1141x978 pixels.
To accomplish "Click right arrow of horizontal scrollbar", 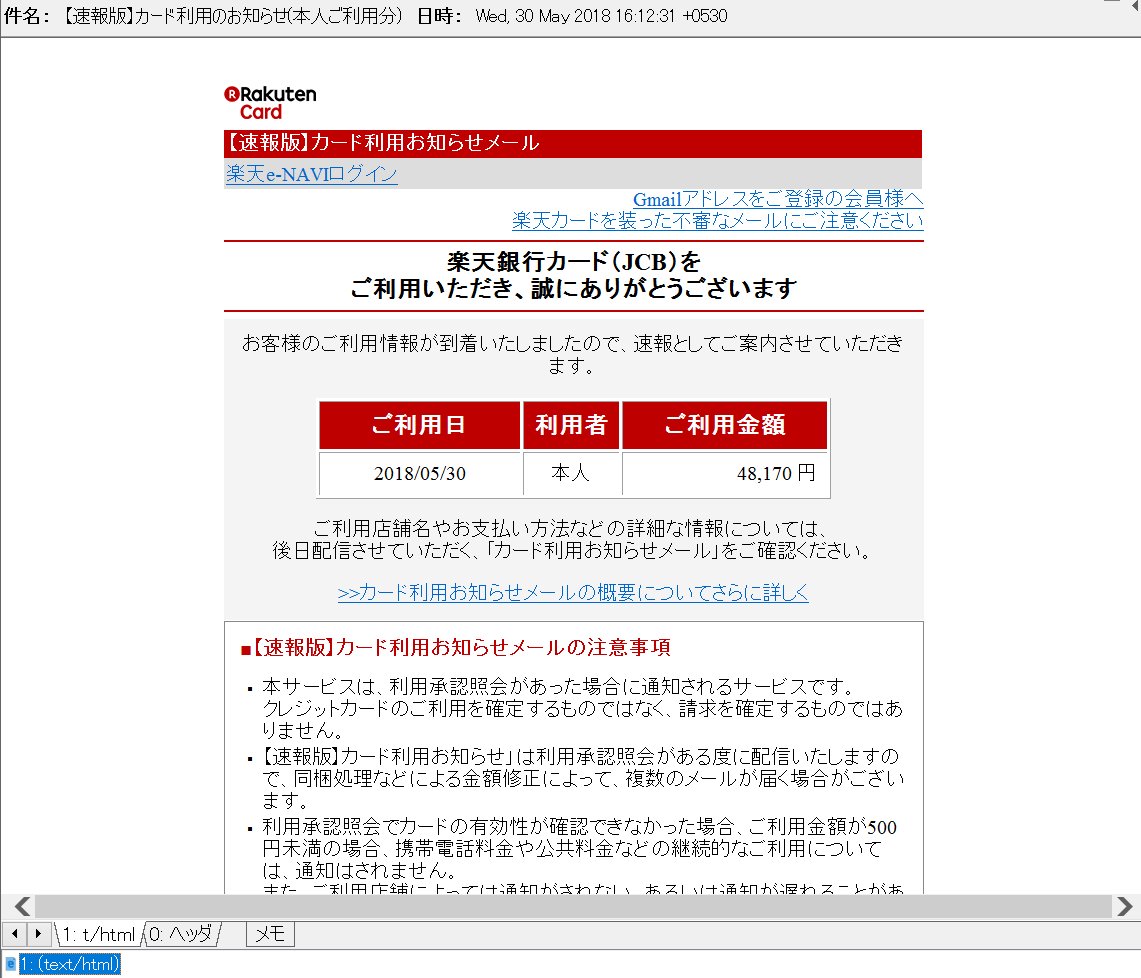I will tap(1124, 906).
